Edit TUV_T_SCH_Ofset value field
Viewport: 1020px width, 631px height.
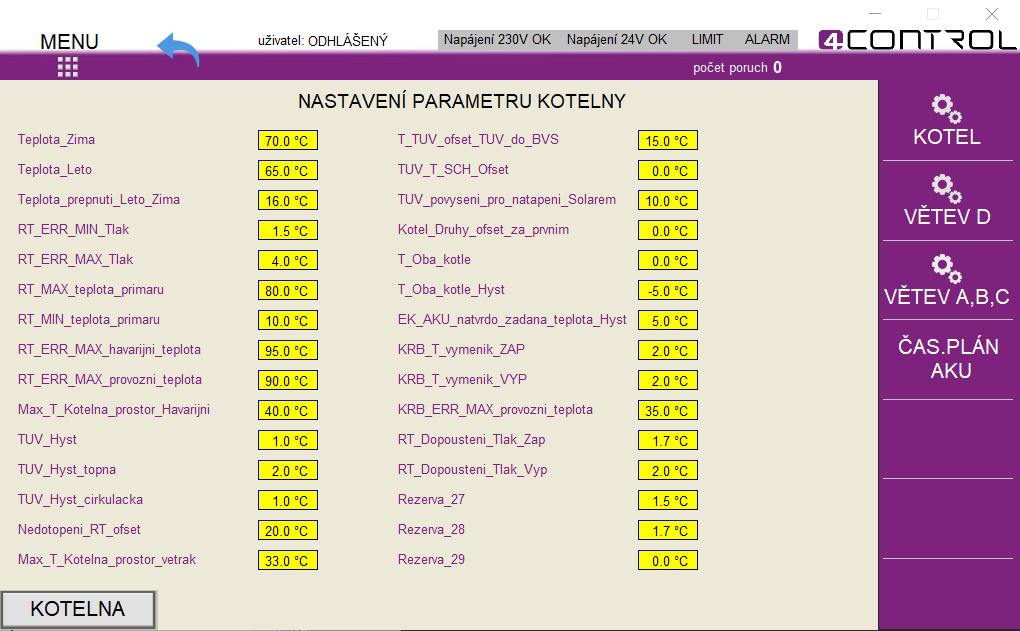[667, 170]
